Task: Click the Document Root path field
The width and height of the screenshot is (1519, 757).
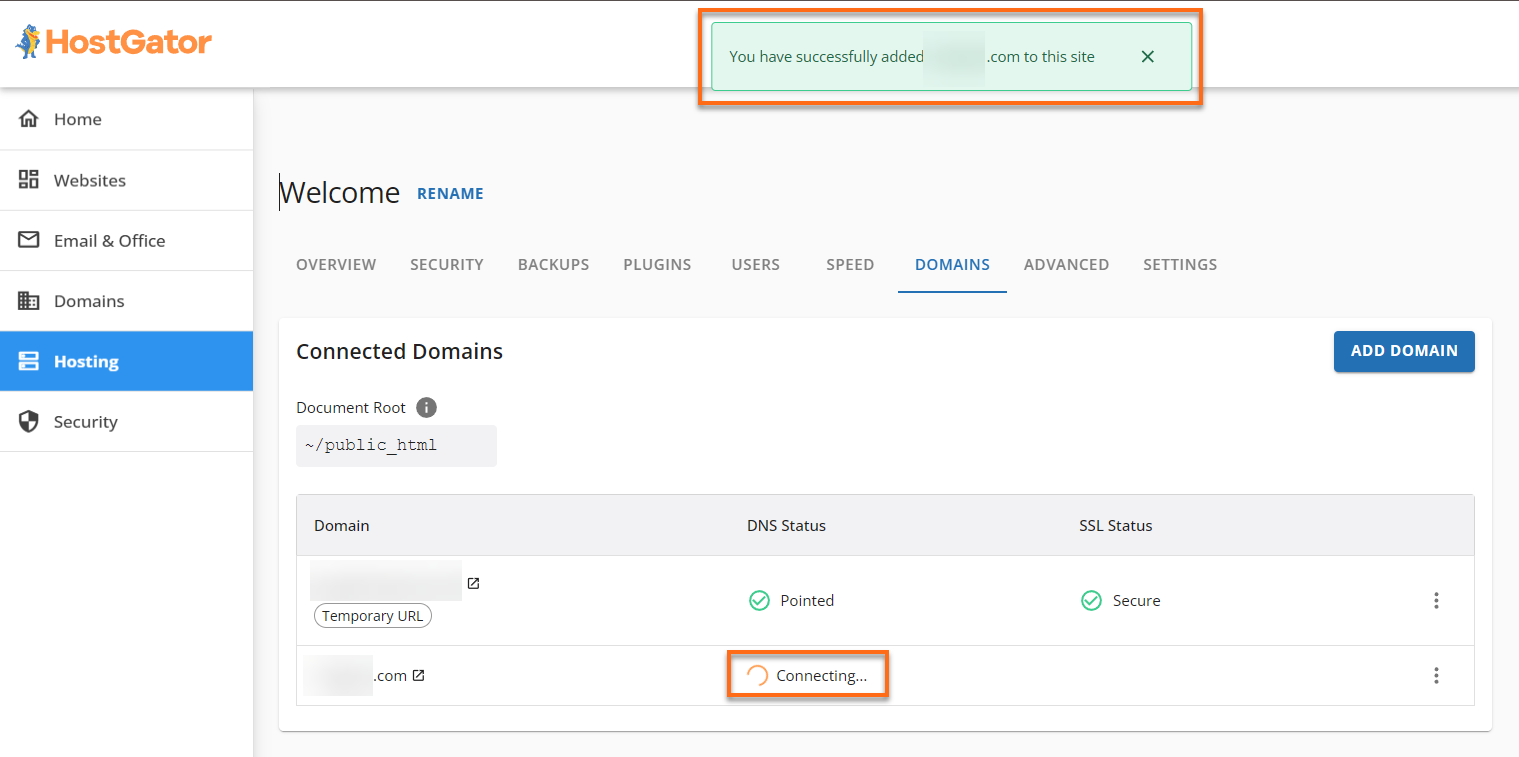Action: [396, 445]
